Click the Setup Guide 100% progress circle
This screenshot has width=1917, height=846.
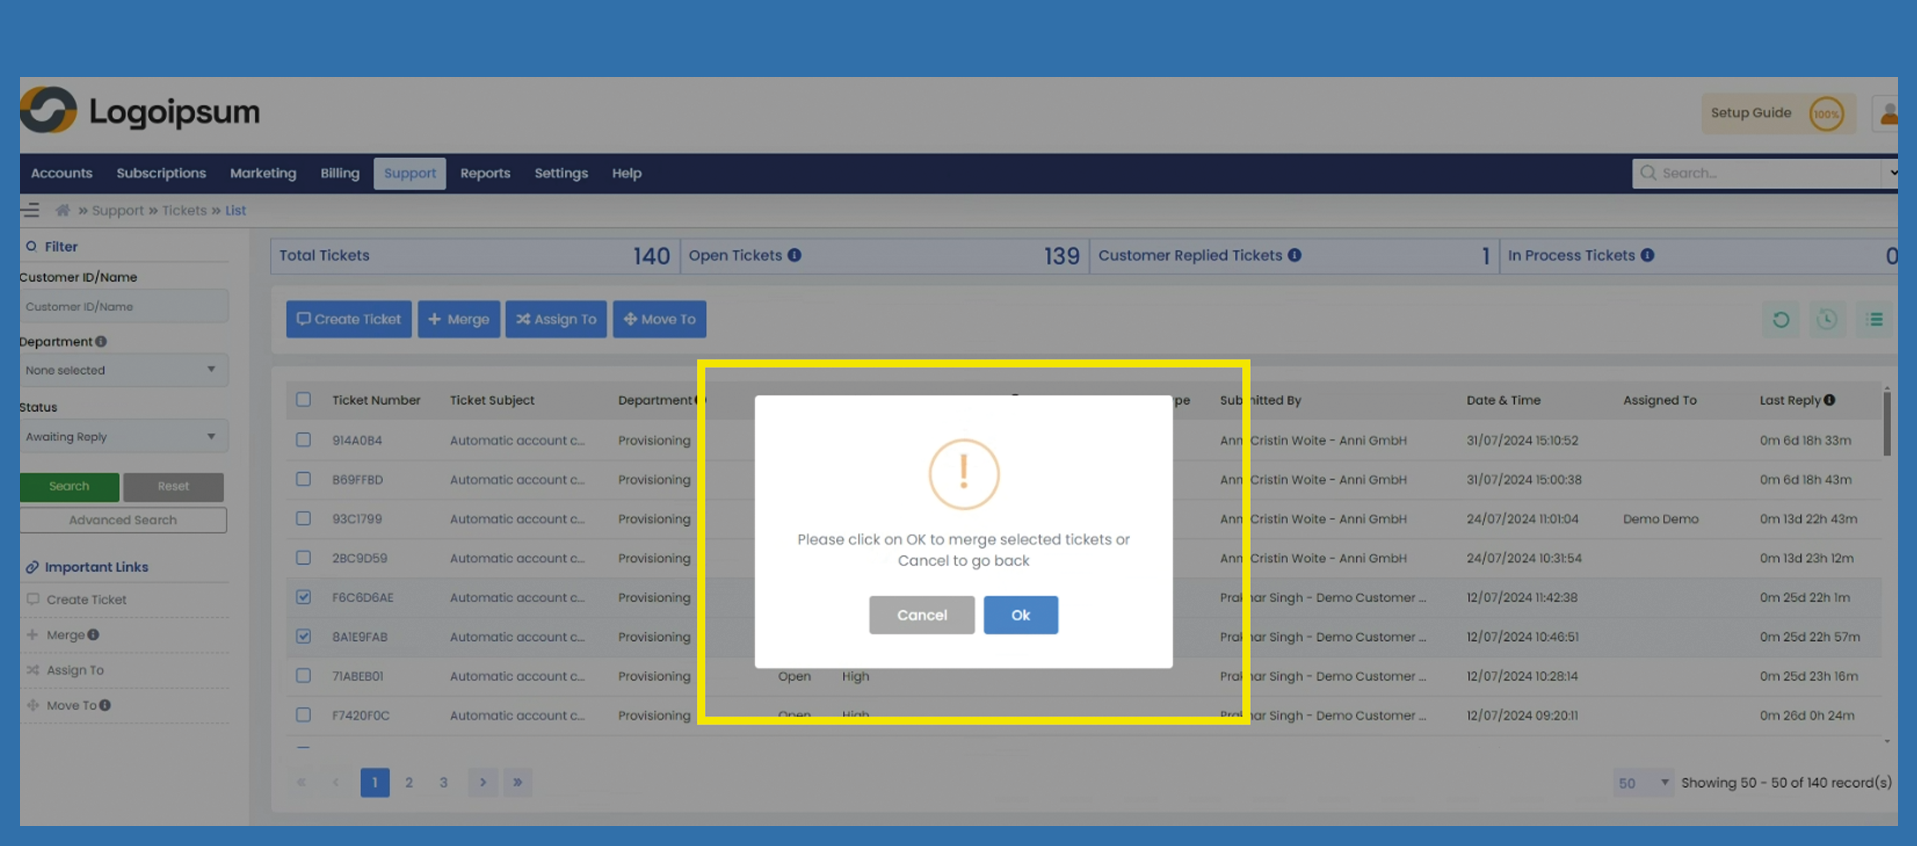1826,114
